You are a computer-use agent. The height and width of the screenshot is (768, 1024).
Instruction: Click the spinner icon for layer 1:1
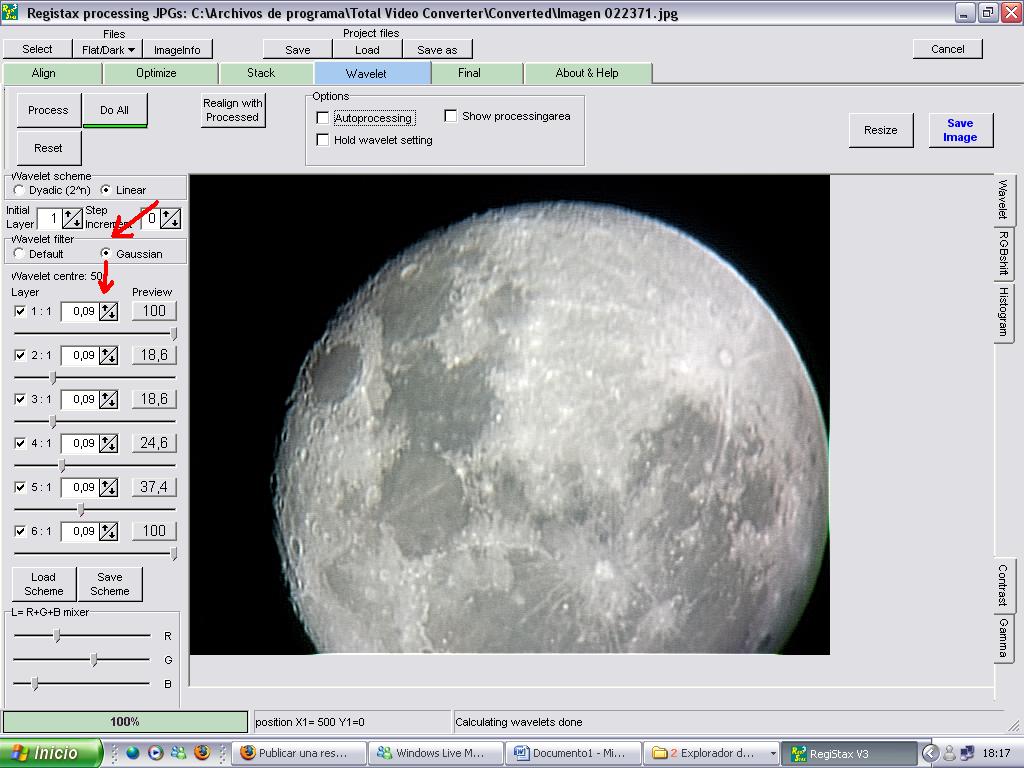(x=109, y=312)
